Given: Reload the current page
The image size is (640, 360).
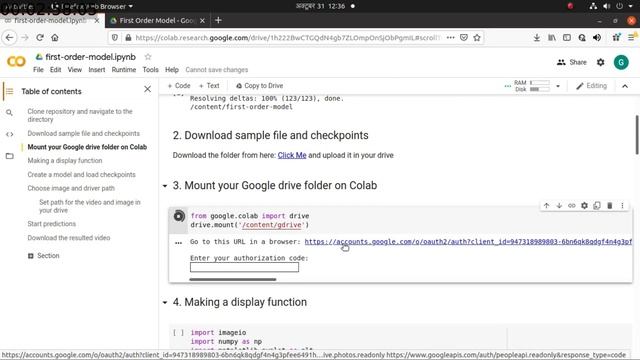Looking at the screenshot, I should [40, 38].
